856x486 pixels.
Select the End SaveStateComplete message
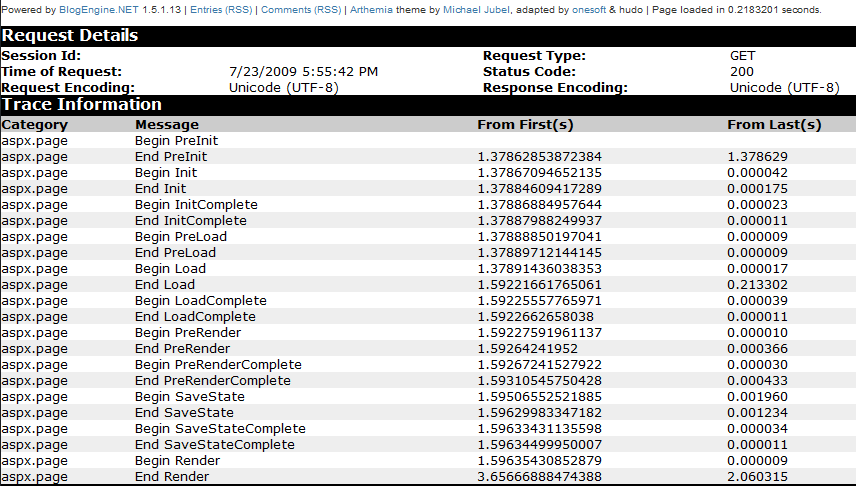pos(215,444)
